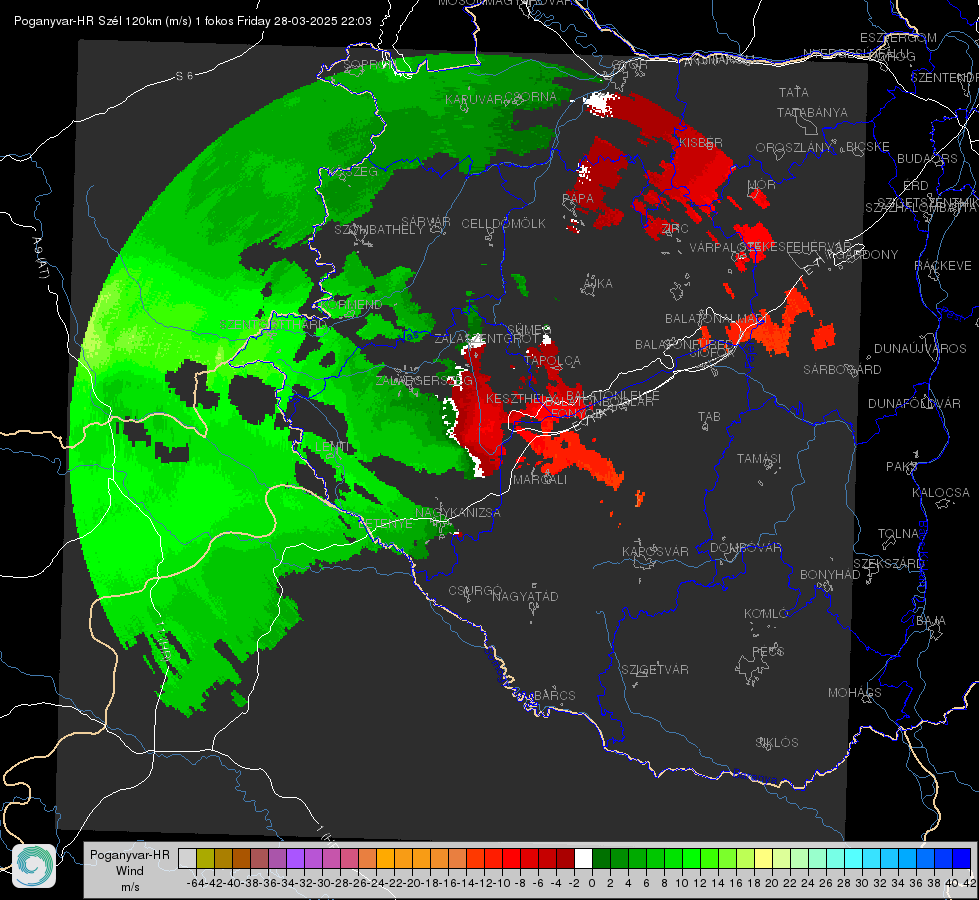Click the MARCALI city label
The width and height of the screenshot is (979, 900).
pos(540,480)
